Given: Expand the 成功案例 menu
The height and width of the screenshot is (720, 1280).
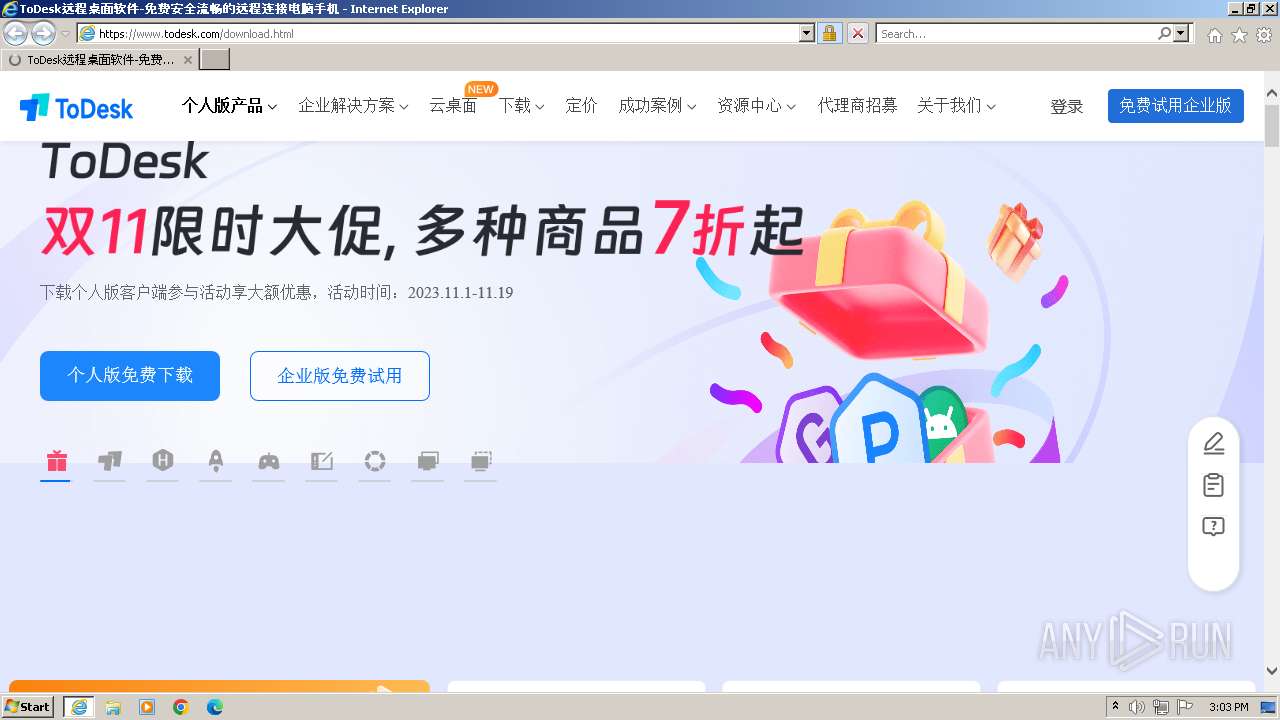Looking at the screenshot, I should [x=657, y=106].
